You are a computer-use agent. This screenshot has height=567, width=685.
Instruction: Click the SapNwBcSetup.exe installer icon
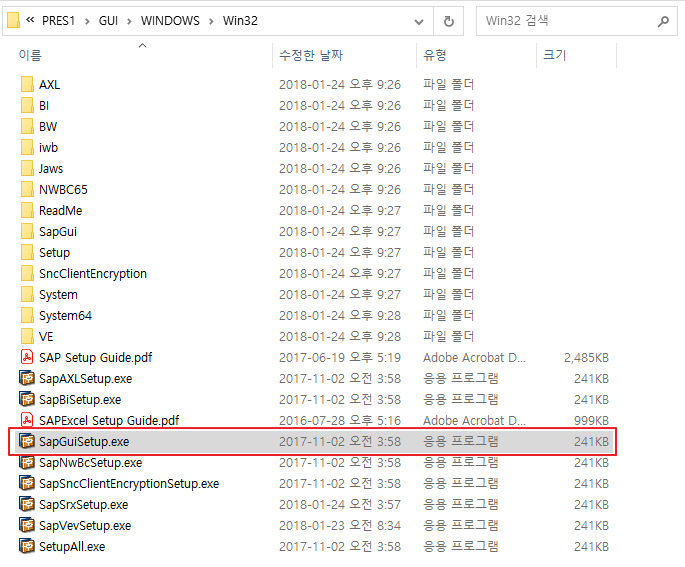[x=27, y=462]
